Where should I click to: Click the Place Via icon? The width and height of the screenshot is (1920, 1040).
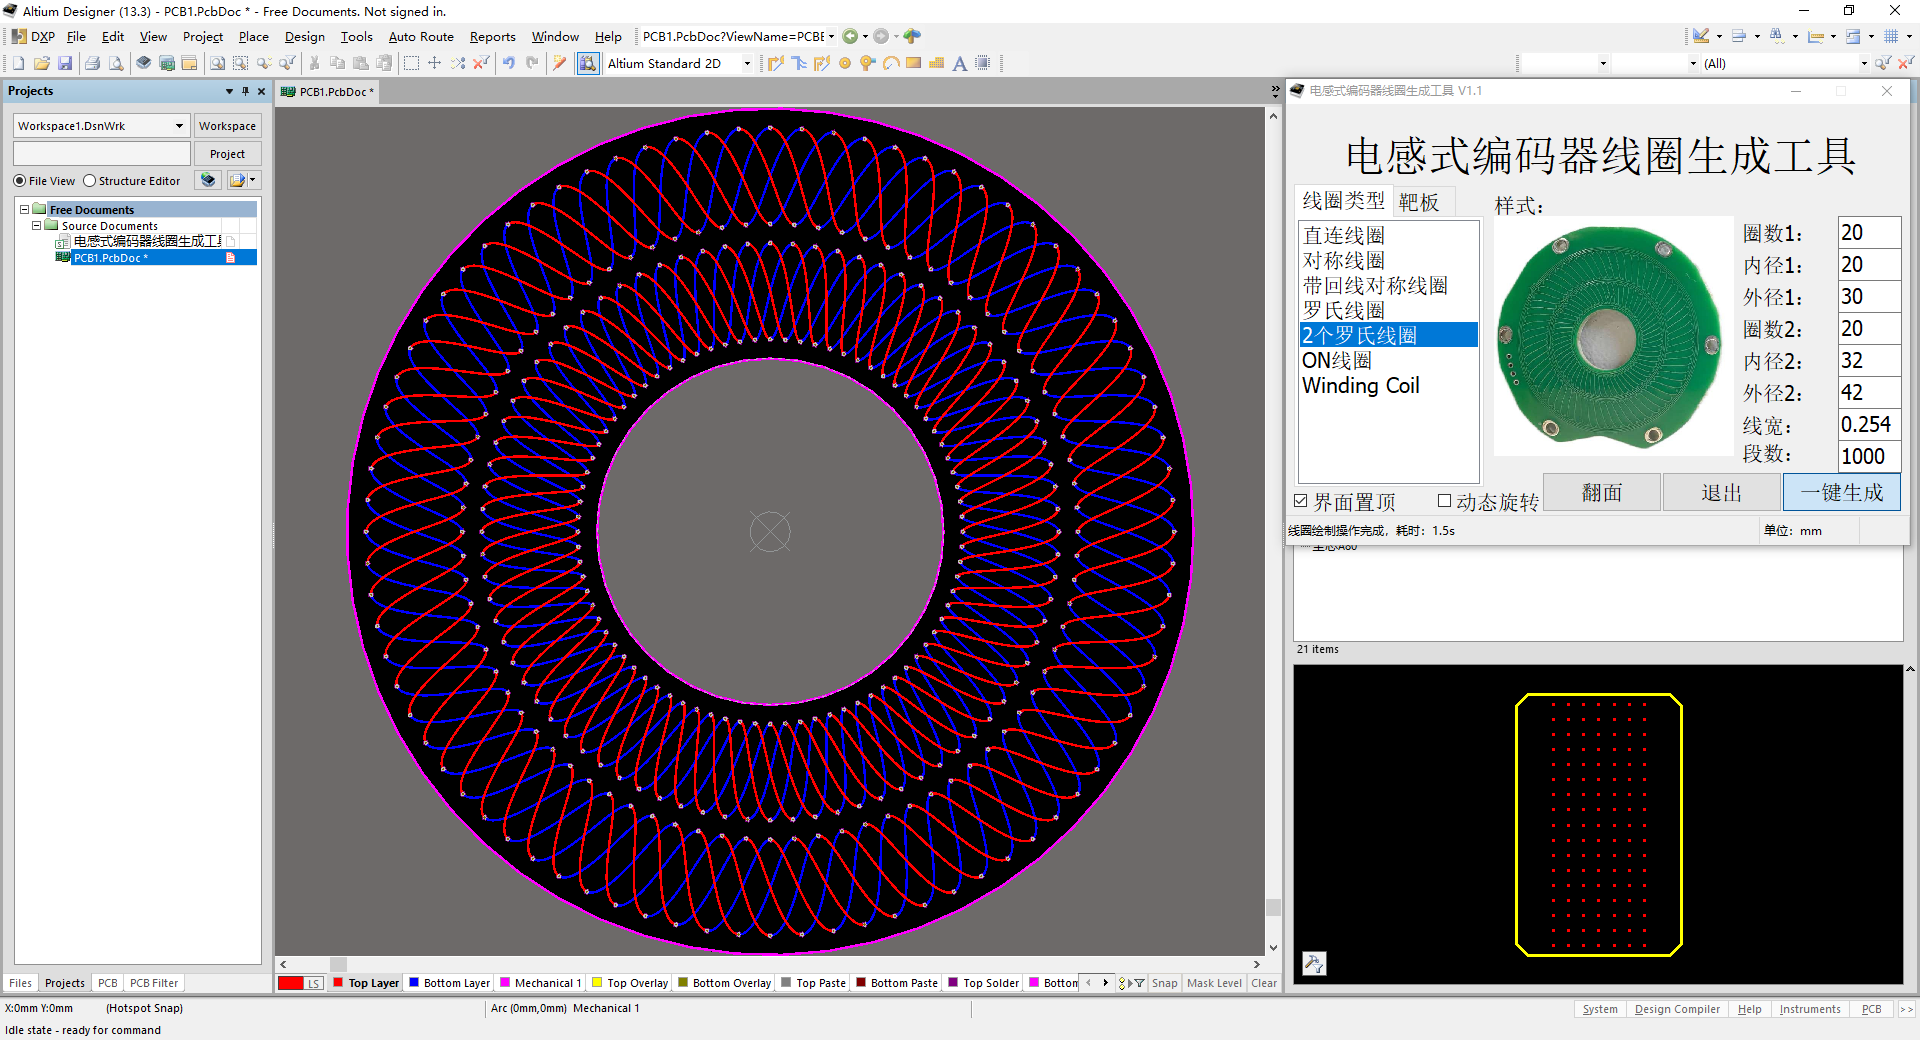tap(868, 63)
